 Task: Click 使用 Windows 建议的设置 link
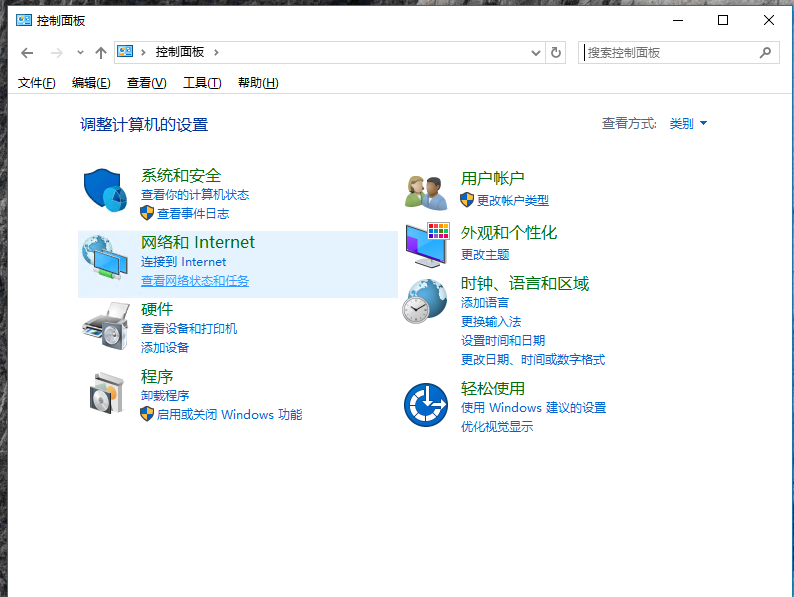[x=533, y=408]
